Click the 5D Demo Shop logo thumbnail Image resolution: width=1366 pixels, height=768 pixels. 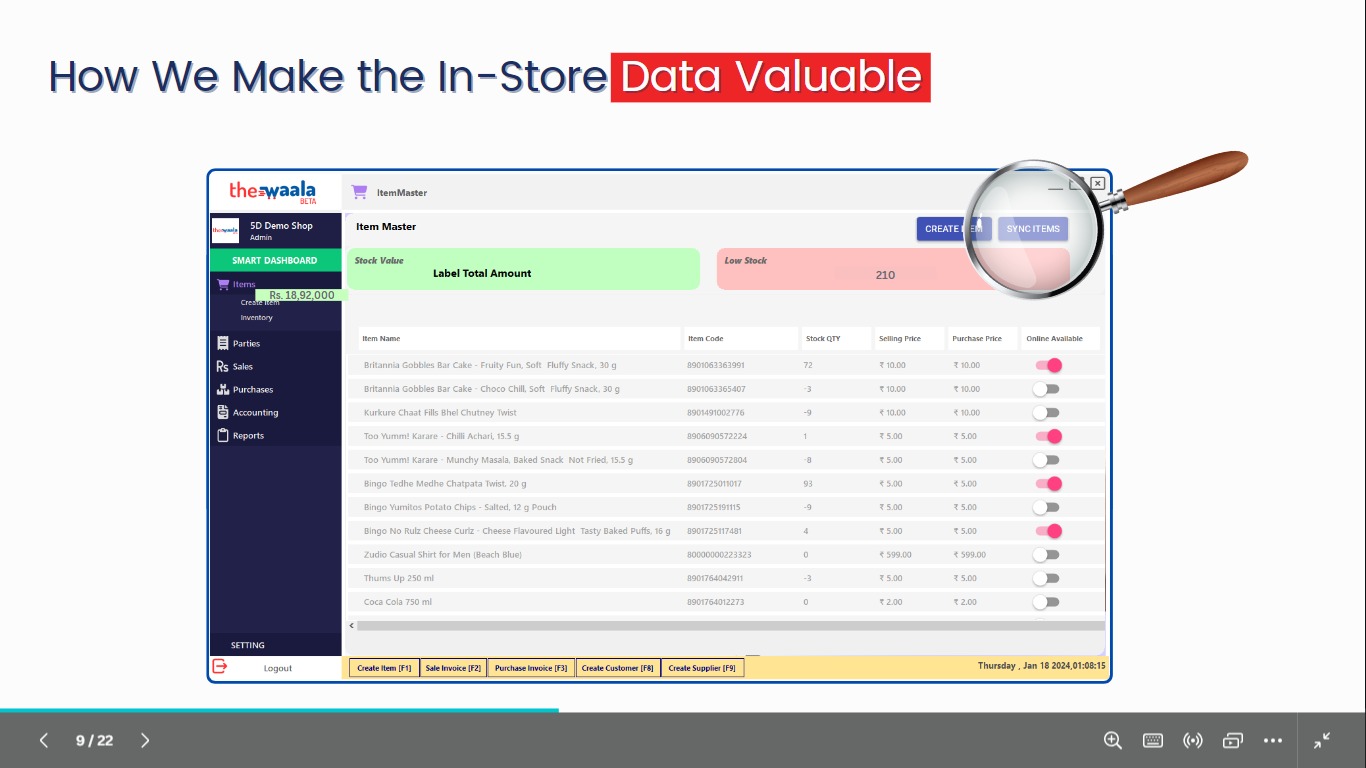(x=225, y=230)
